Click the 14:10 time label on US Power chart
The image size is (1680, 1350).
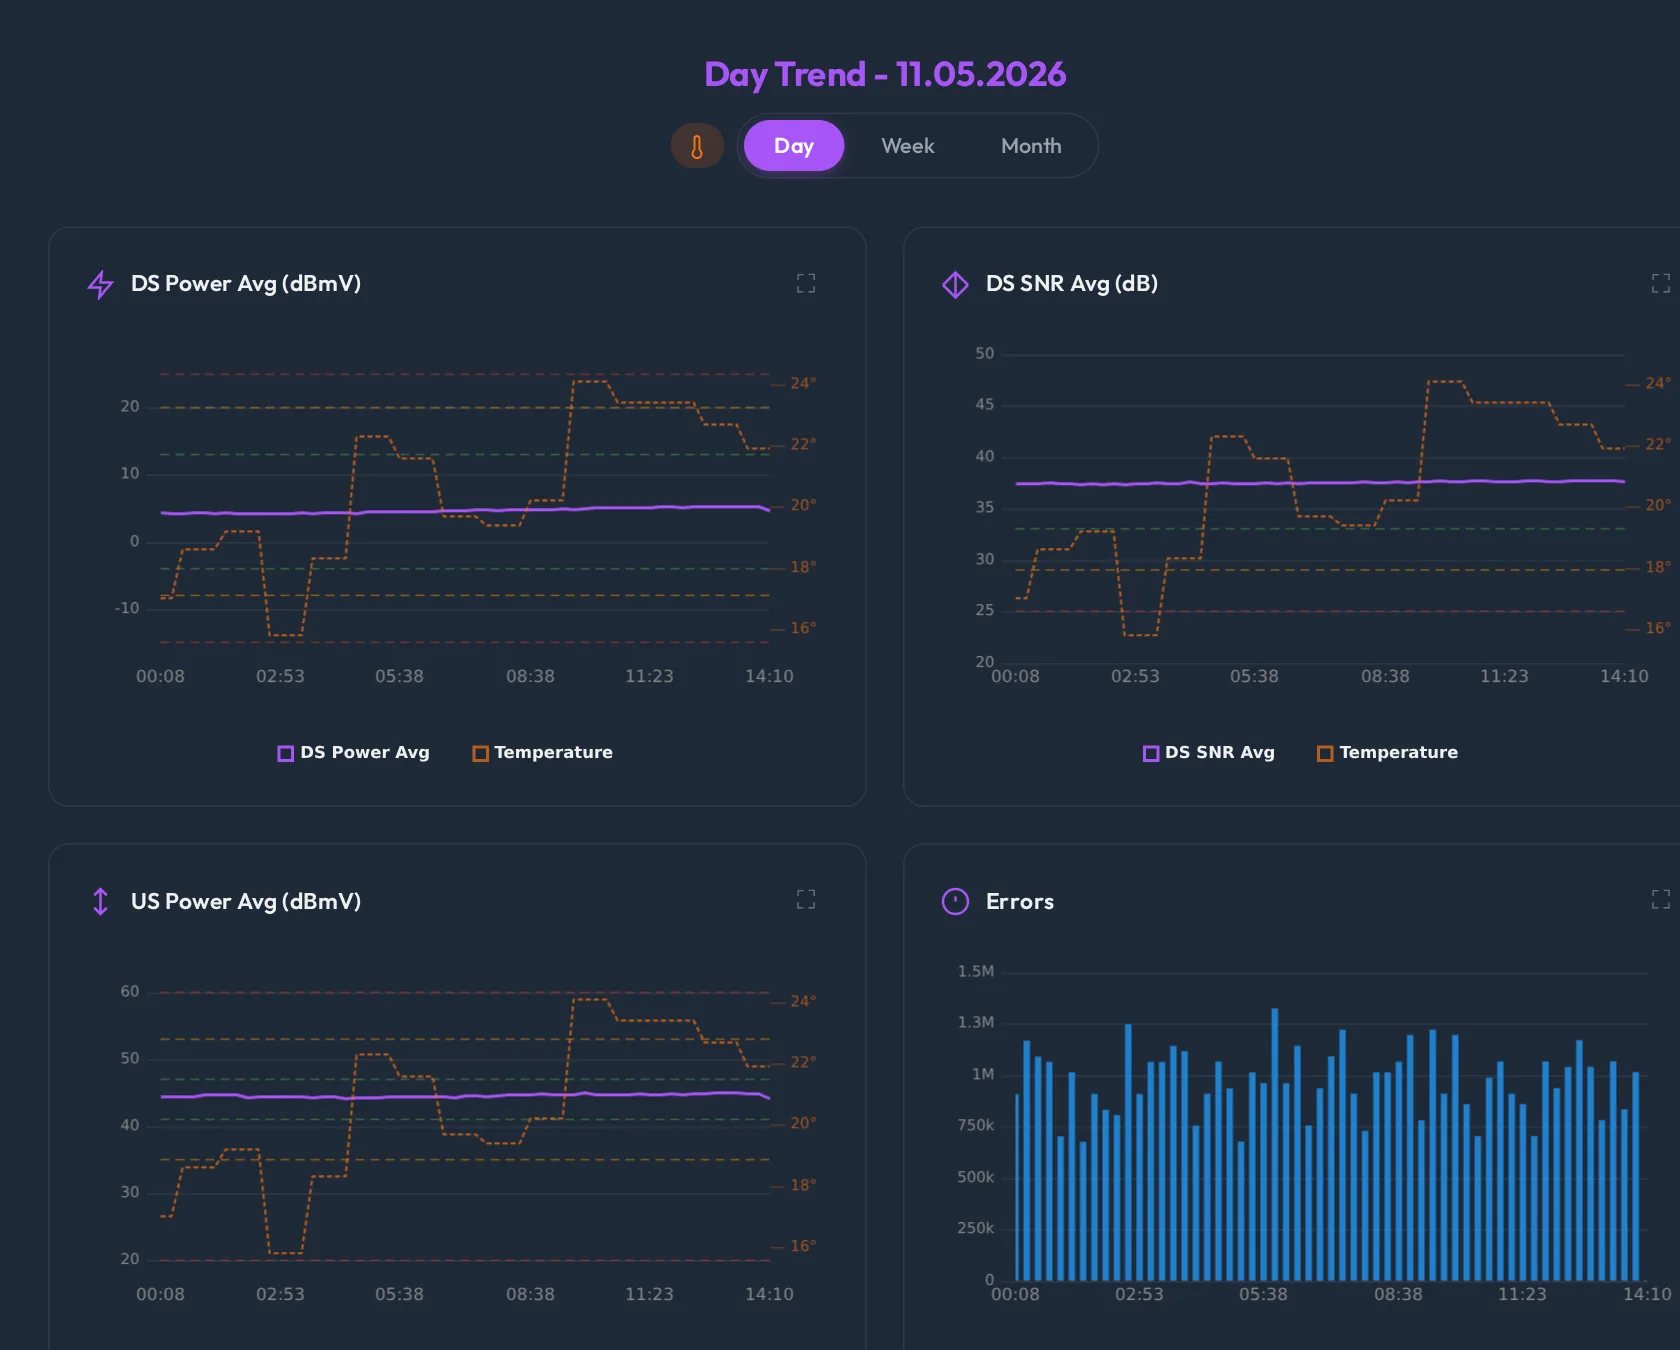[769, 1294]
